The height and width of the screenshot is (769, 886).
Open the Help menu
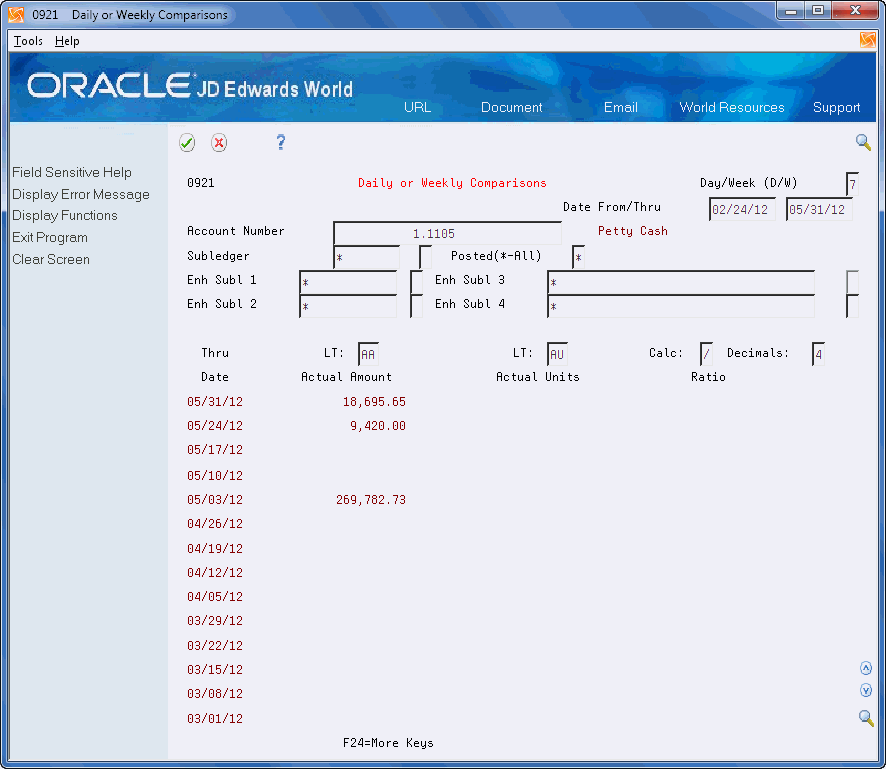coord(67,41)
